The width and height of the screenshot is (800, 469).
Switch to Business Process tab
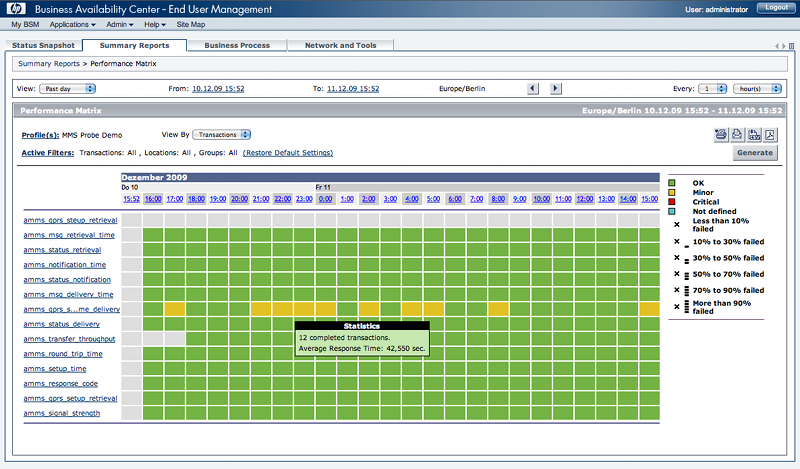pyautogui.click(x=237, y=45)
